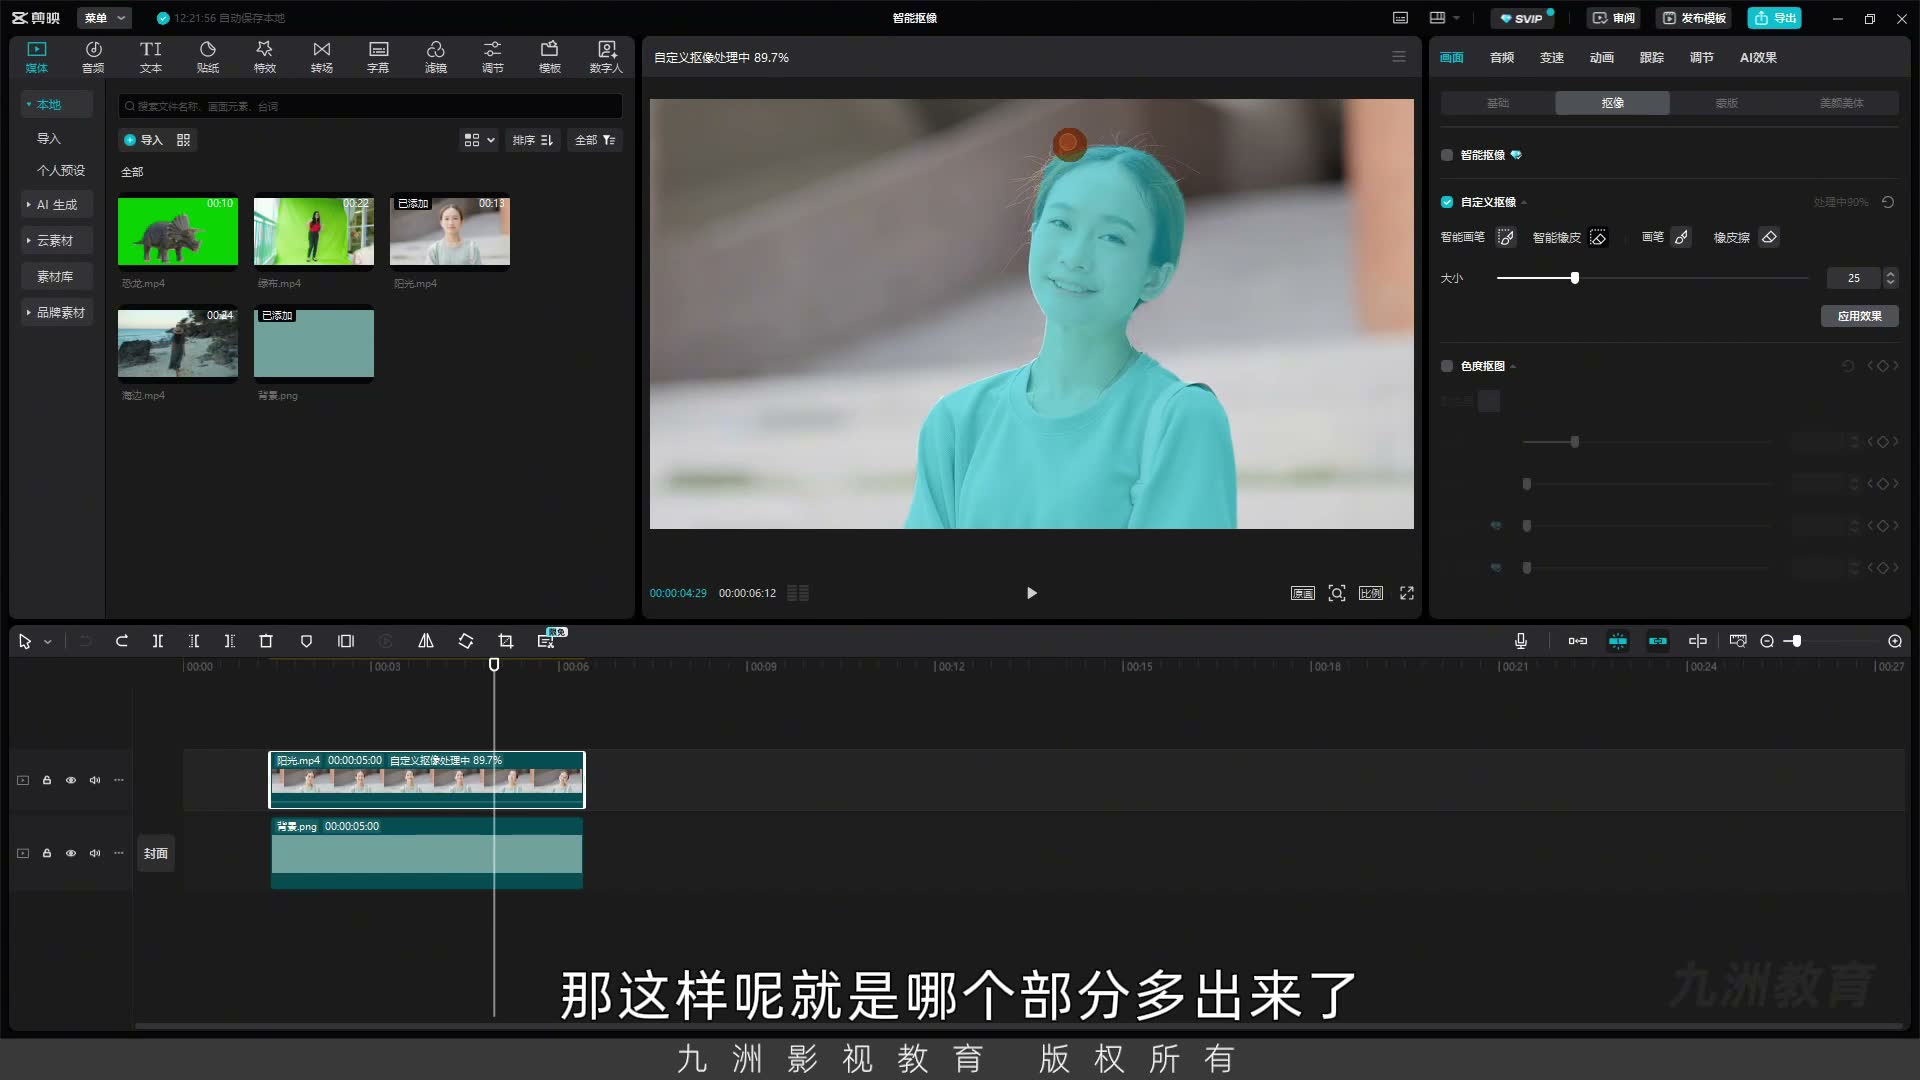The image size is (1920, 1080).
Task: Mute the 背景.png track audio
Action: pyautogui.click(x=95, y=853)
